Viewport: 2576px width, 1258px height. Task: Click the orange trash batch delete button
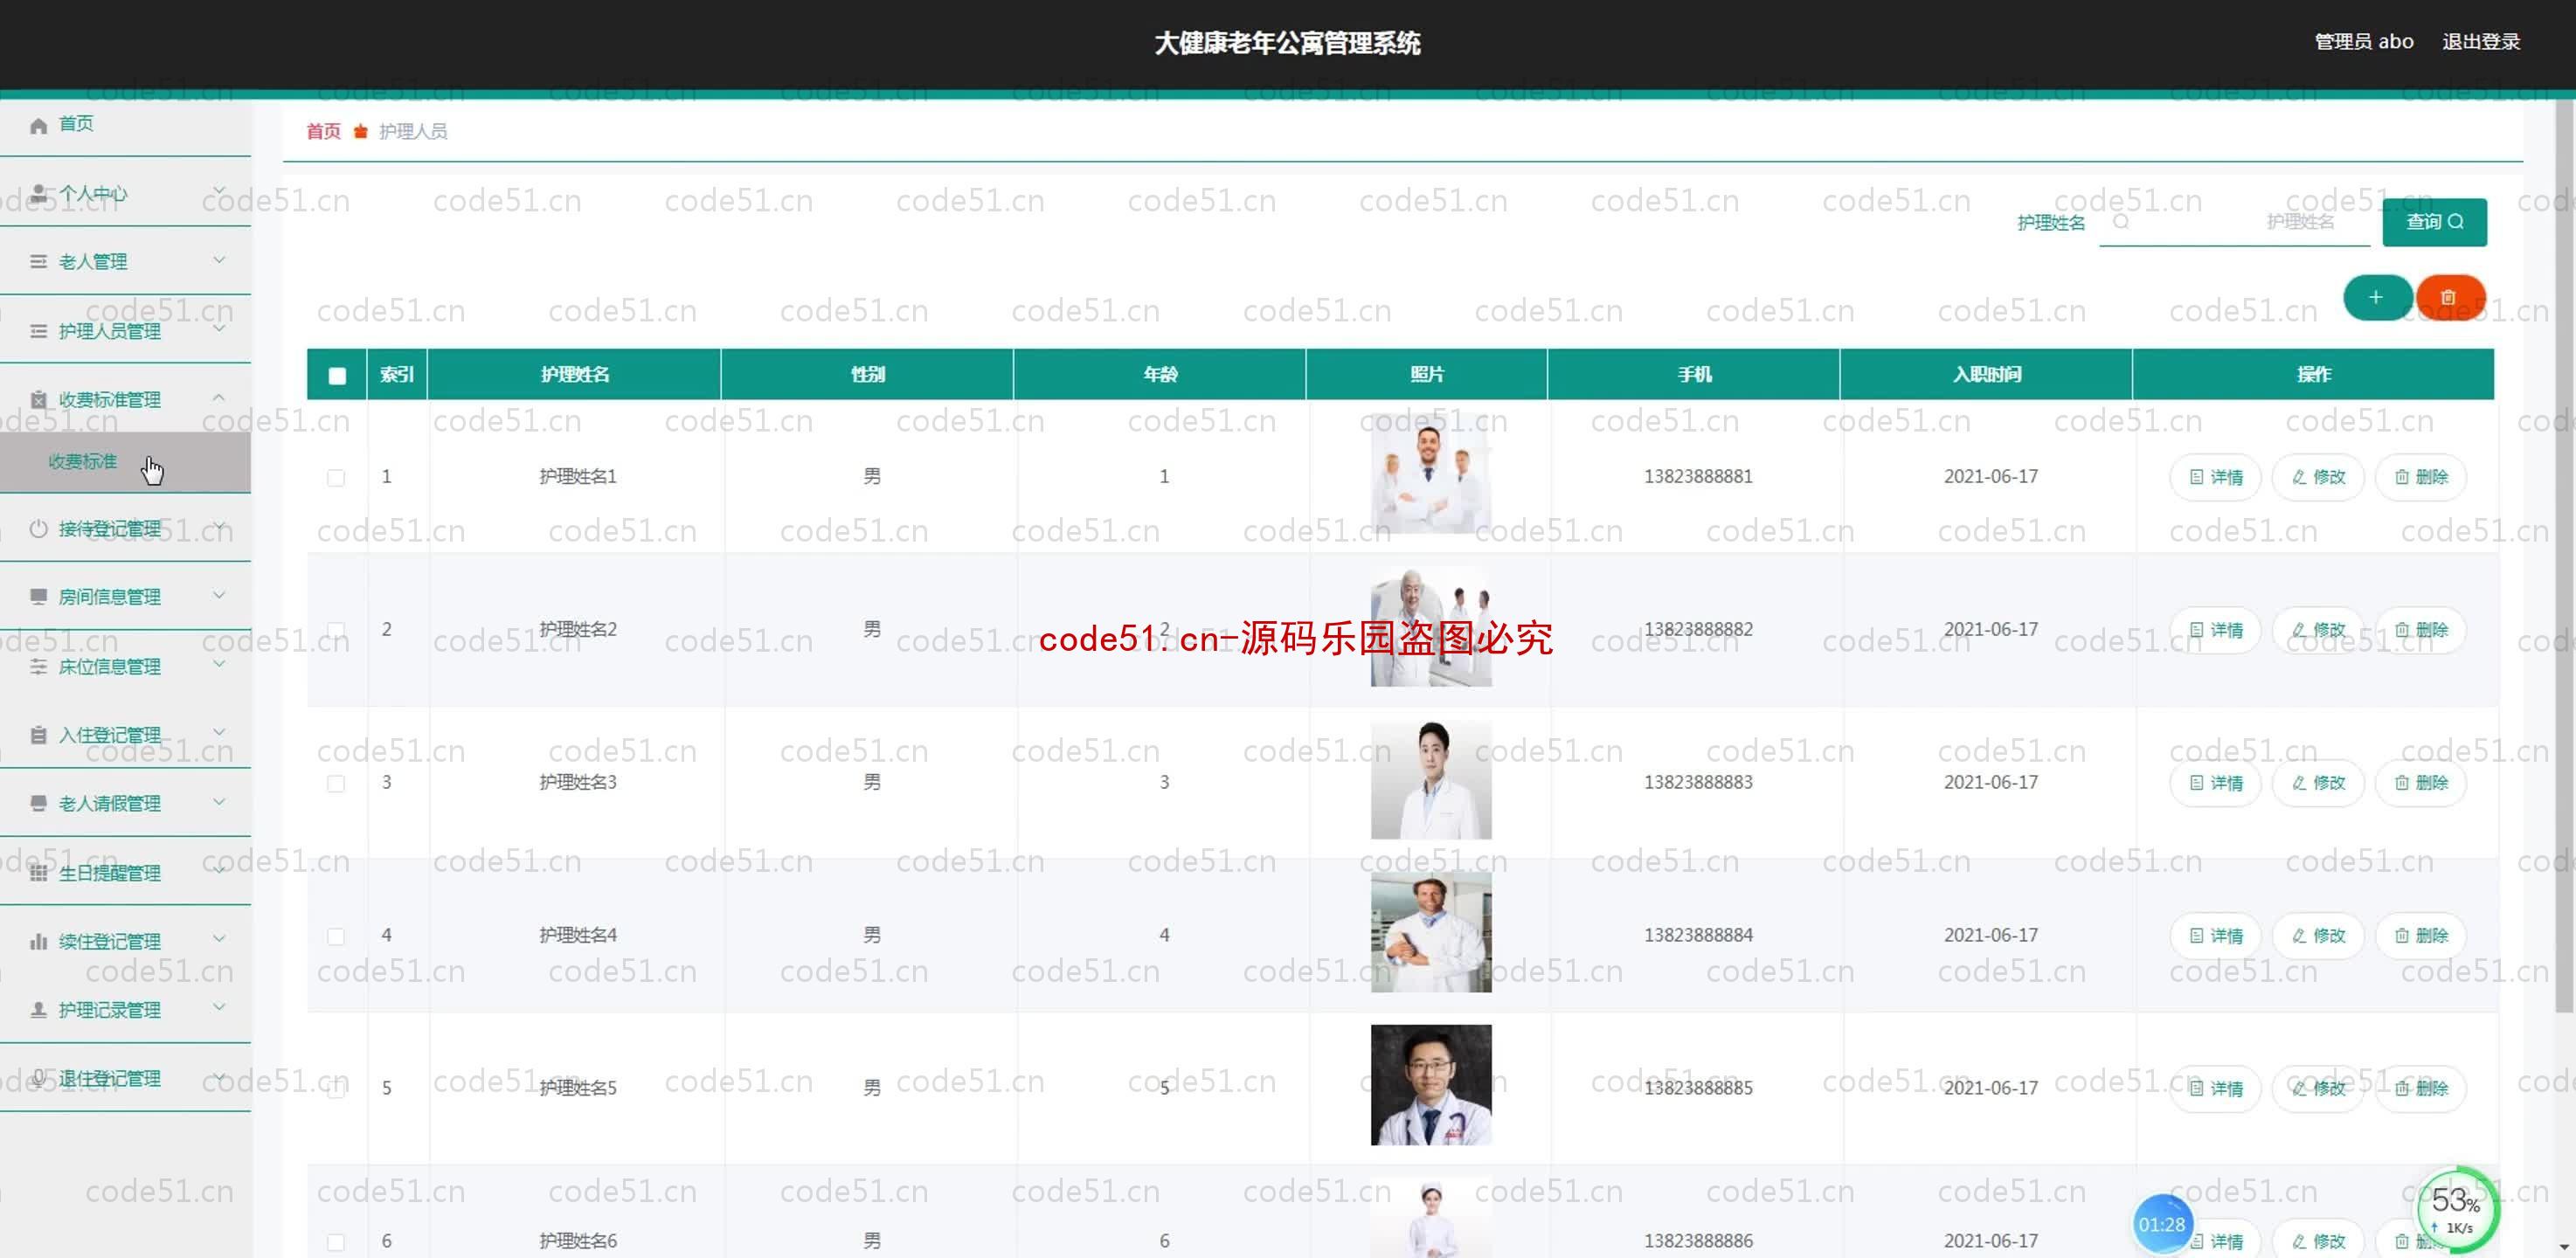pyautogui.click(x=2450, y=297)
